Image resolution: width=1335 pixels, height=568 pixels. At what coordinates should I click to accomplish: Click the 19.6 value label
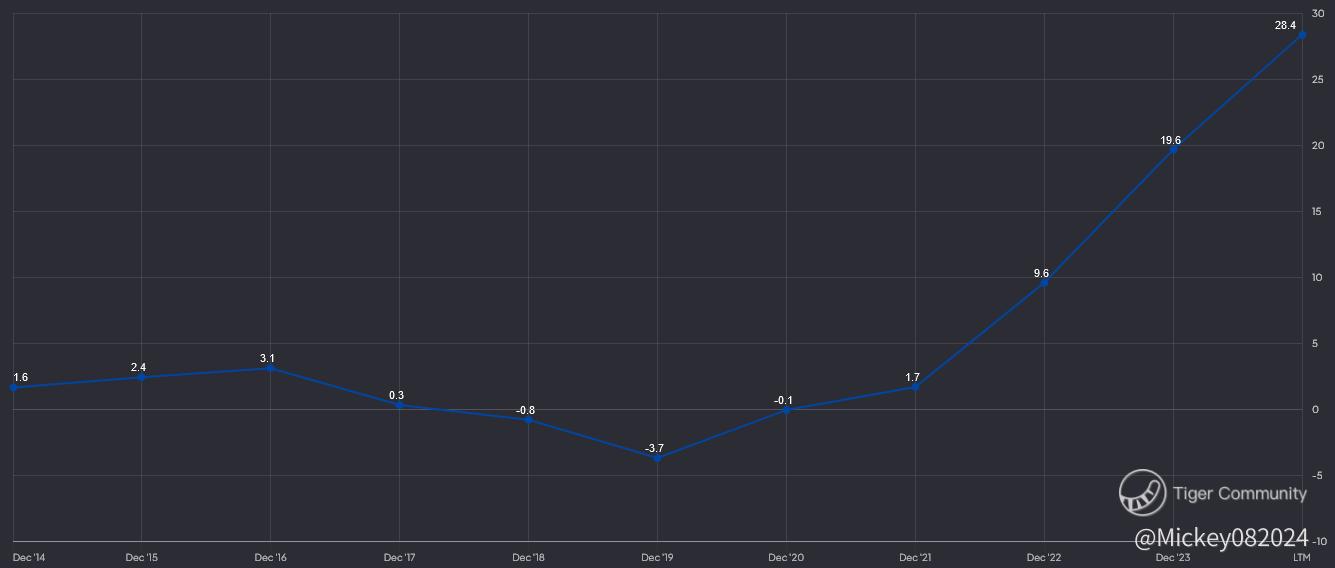pyautogui.click(x=1171, y=141)
